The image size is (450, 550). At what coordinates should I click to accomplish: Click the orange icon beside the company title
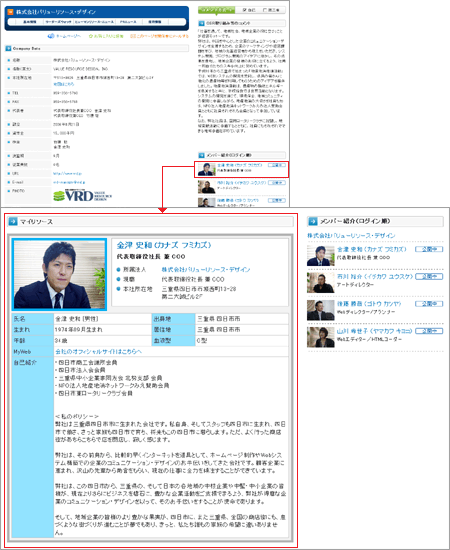coord(10,12)
